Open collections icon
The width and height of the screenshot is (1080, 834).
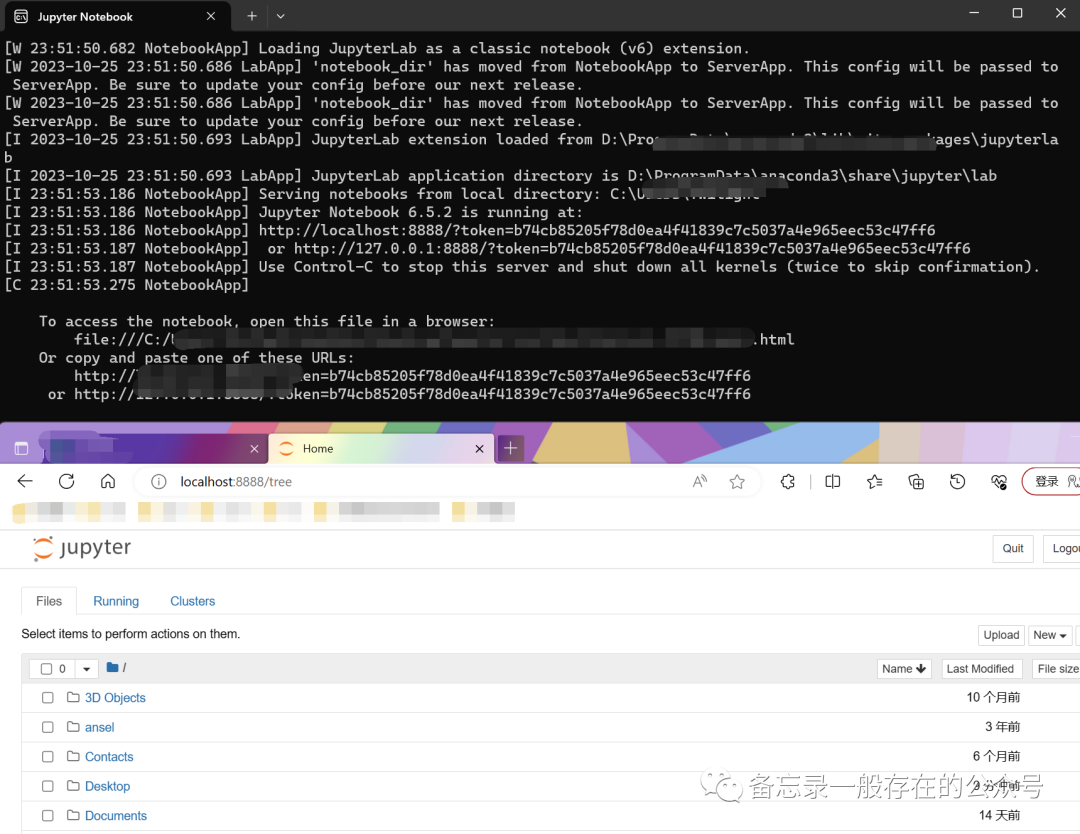(x=916, y=481)
